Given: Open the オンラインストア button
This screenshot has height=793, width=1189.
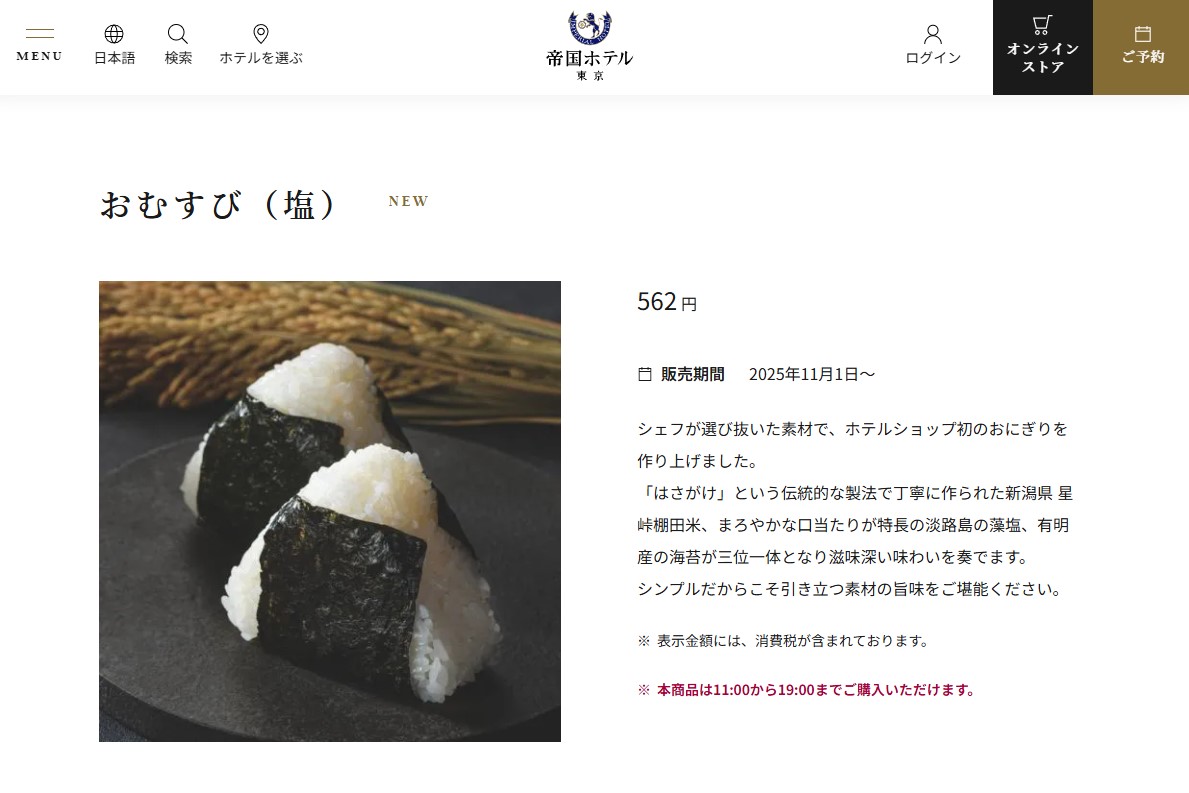Looking at the screenshot, I should 1043,47.
